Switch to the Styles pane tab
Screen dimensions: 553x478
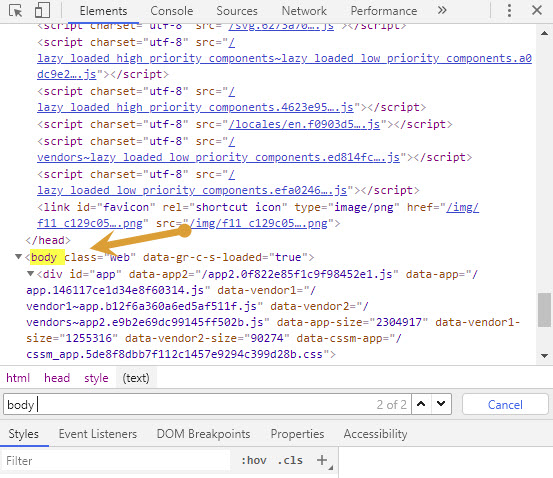[x=24, y=434]
